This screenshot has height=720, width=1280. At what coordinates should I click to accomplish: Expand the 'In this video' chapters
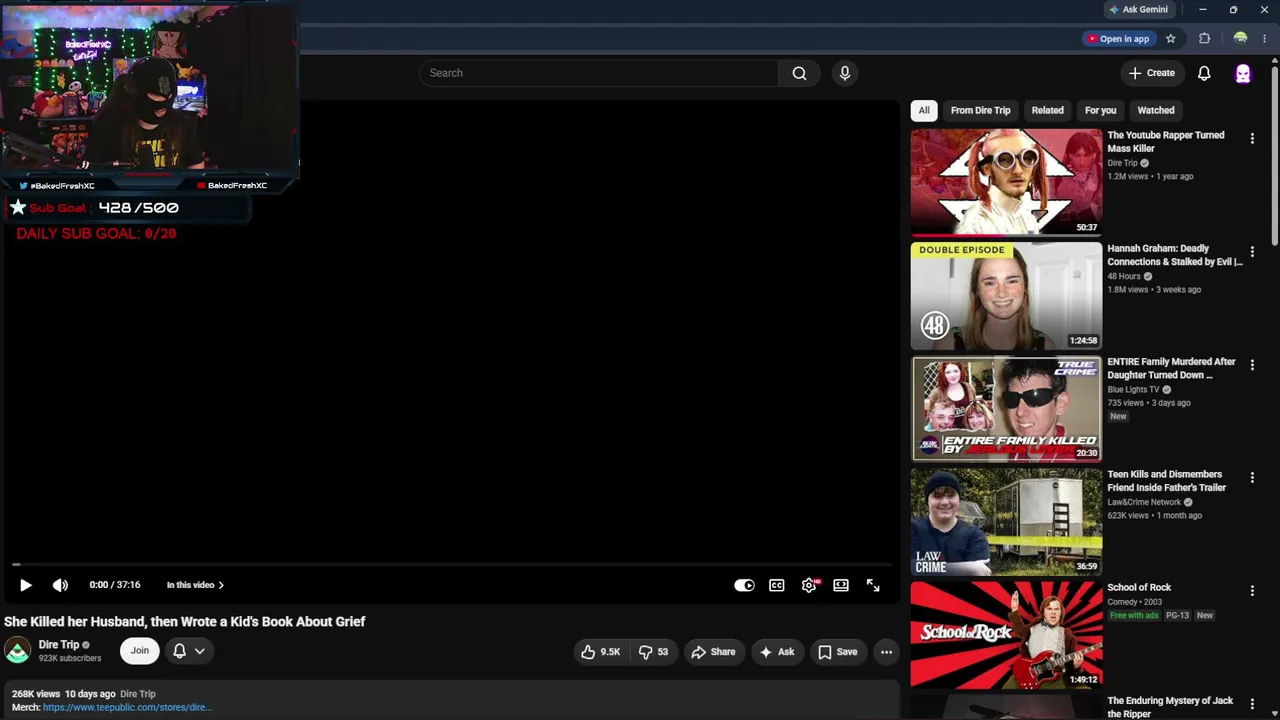(195, 585)
